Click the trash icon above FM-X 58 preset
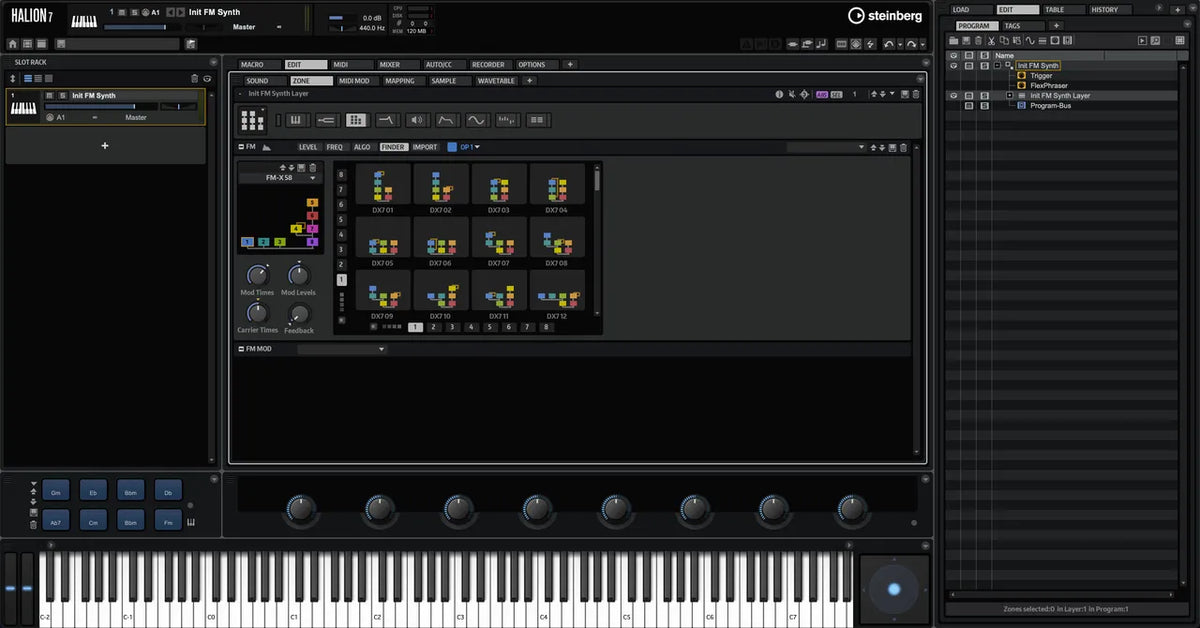This screenshot has width=1200, height=628. coord(313,168)
